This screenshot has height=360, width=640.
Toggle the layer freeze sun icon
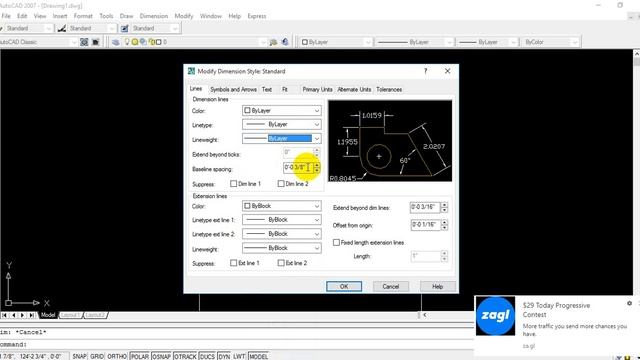135,42
